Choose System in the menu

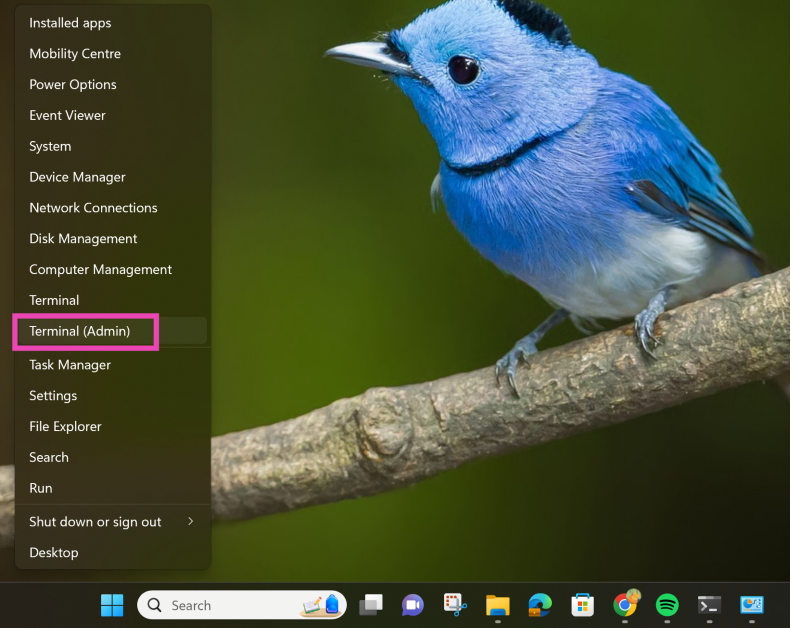[113, 146]
